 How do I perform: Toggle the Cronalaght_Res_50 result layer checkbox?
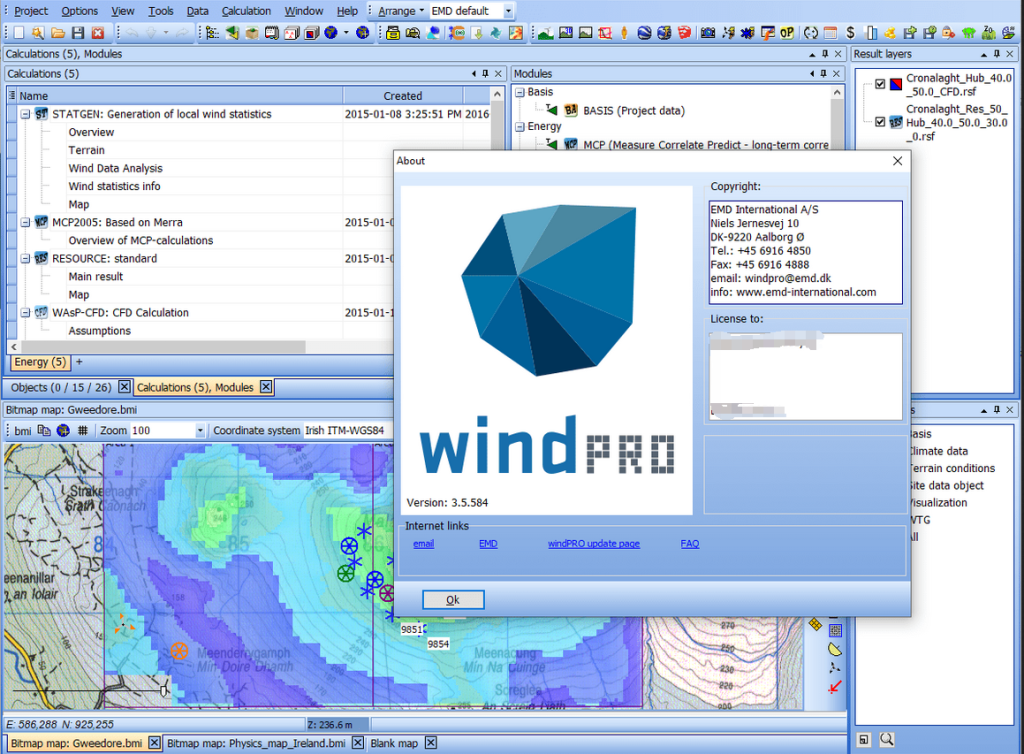(881, 121)
